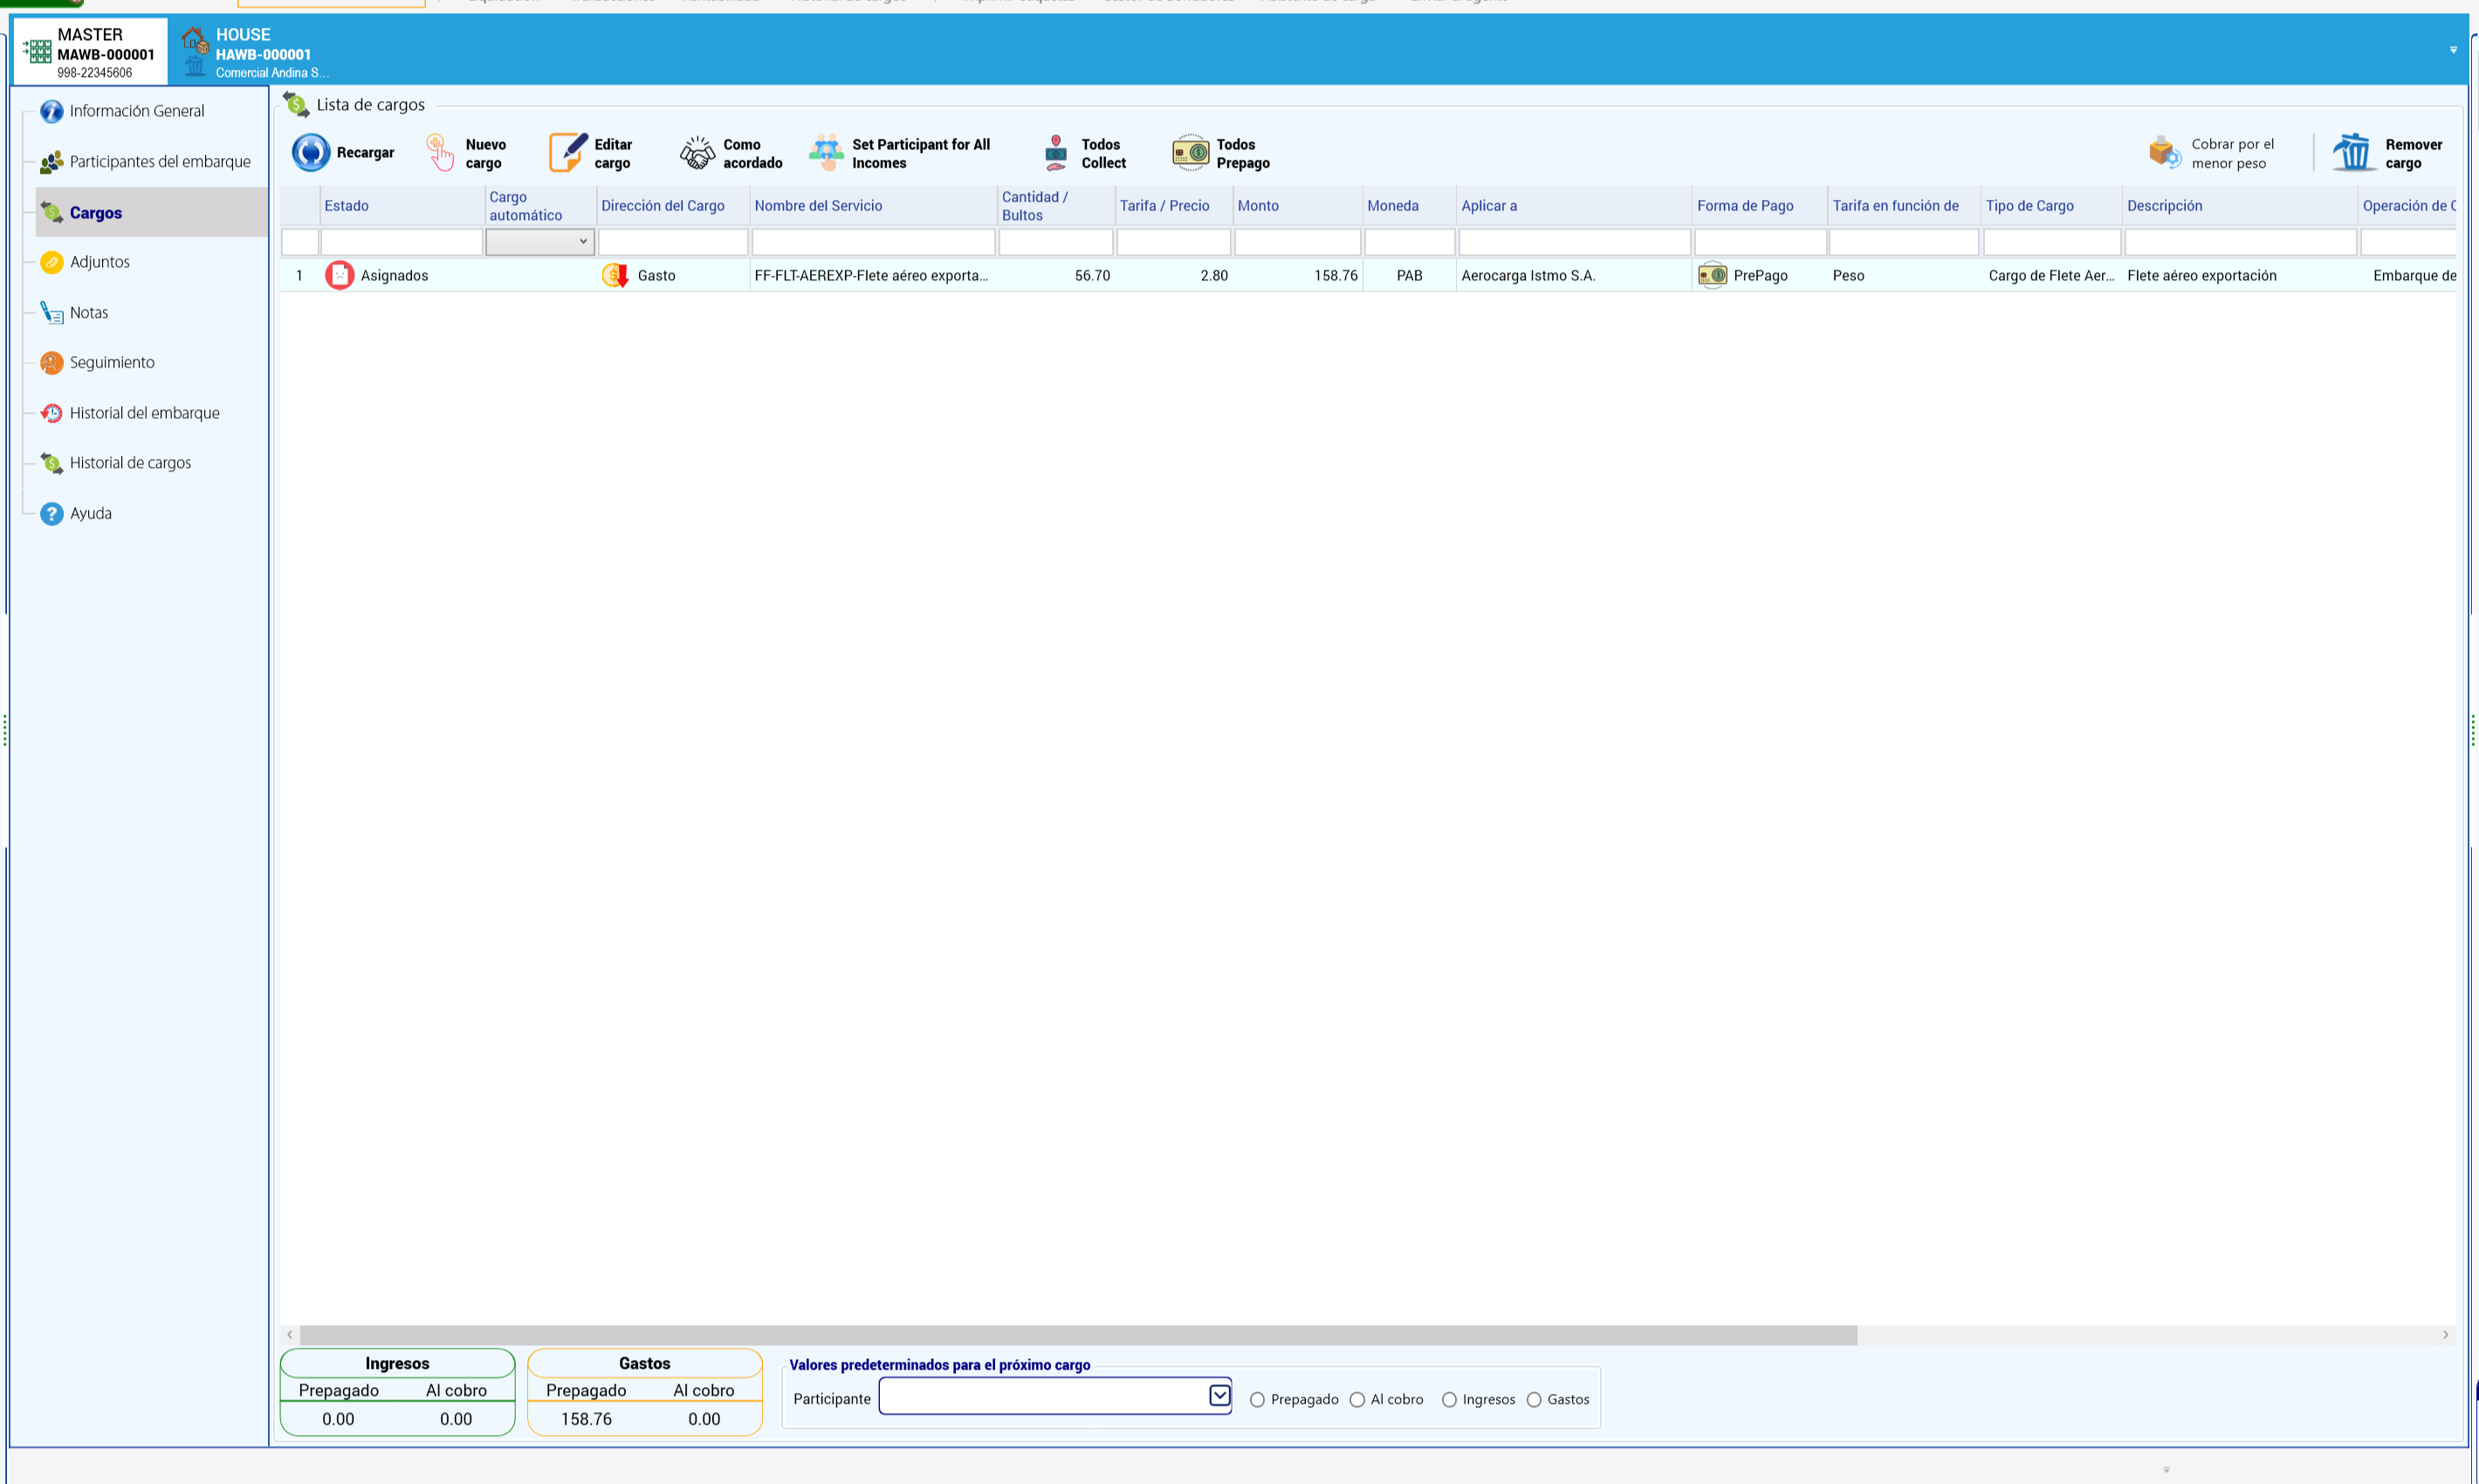Click the PrePago icon in row 1
Image resolution: width=2479 pixels, height=1484 pixels.
point(1712,275)
